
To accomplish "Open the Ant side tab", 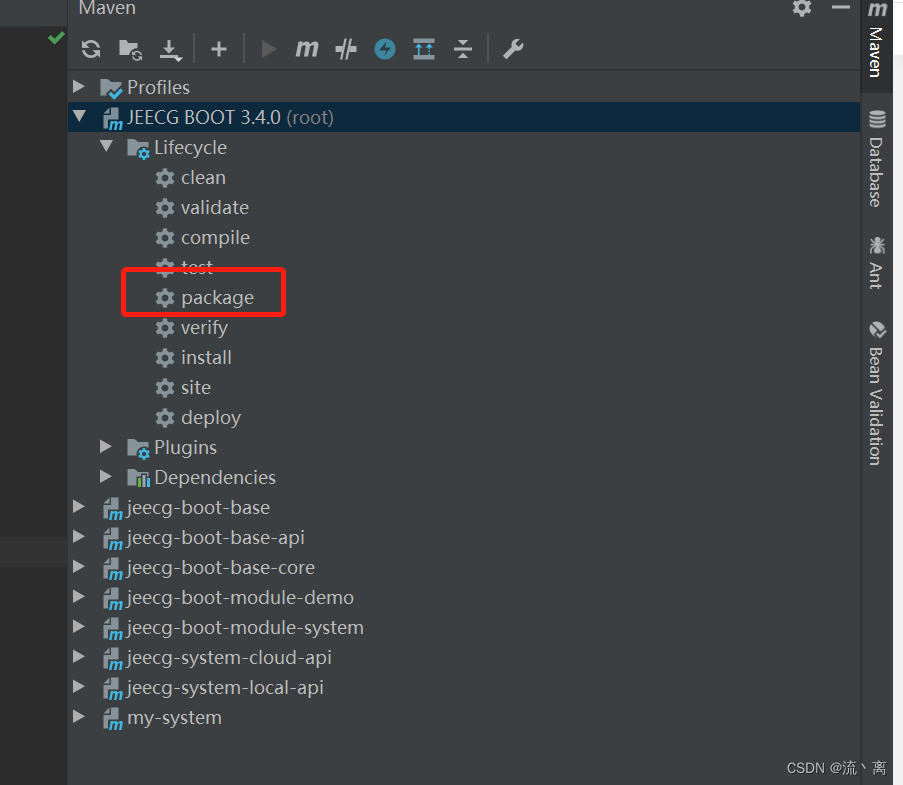I will coord(877,262).
